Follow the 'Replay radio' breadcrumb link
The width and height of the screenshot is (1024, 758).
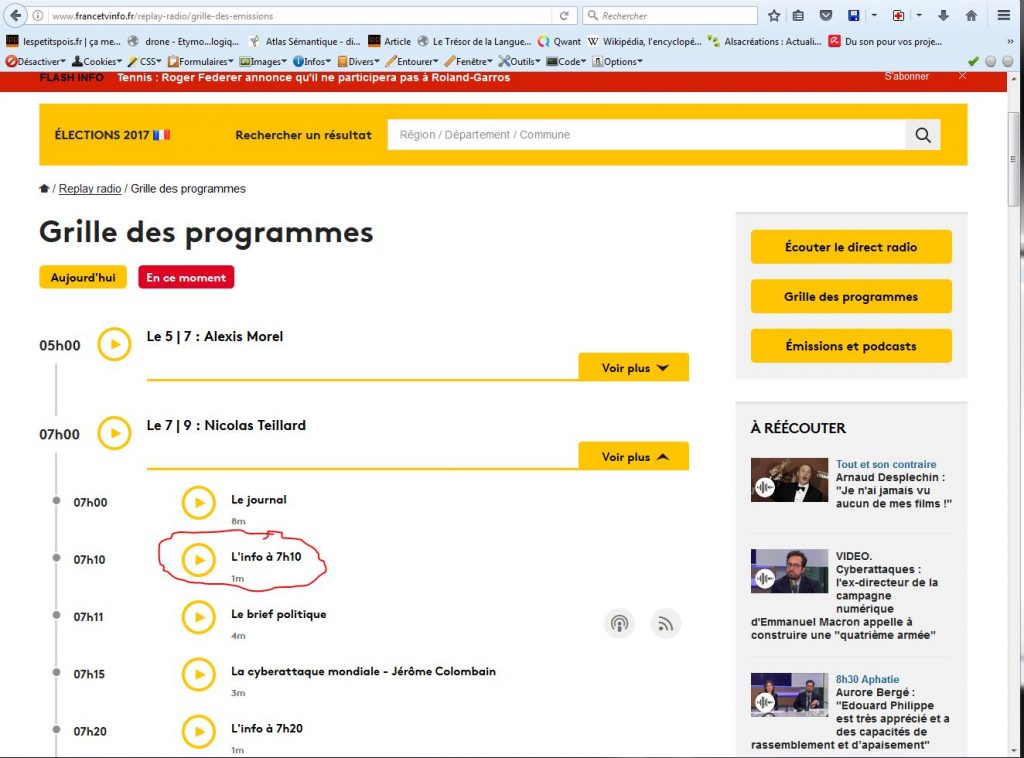[x=90, y=189]
